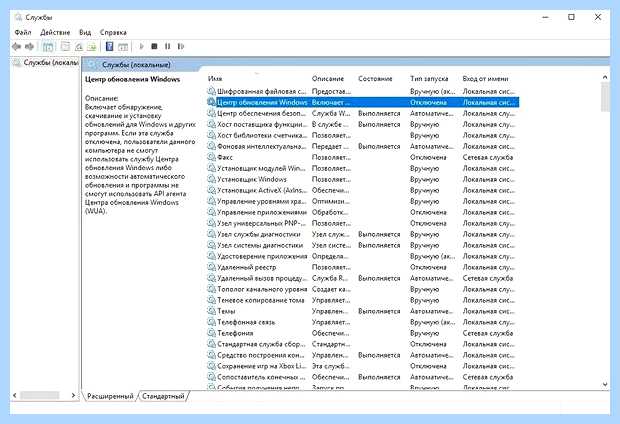Select the Узел универсальных PNP service
This screenshot has width=620, height=424.
click(363, 223)
